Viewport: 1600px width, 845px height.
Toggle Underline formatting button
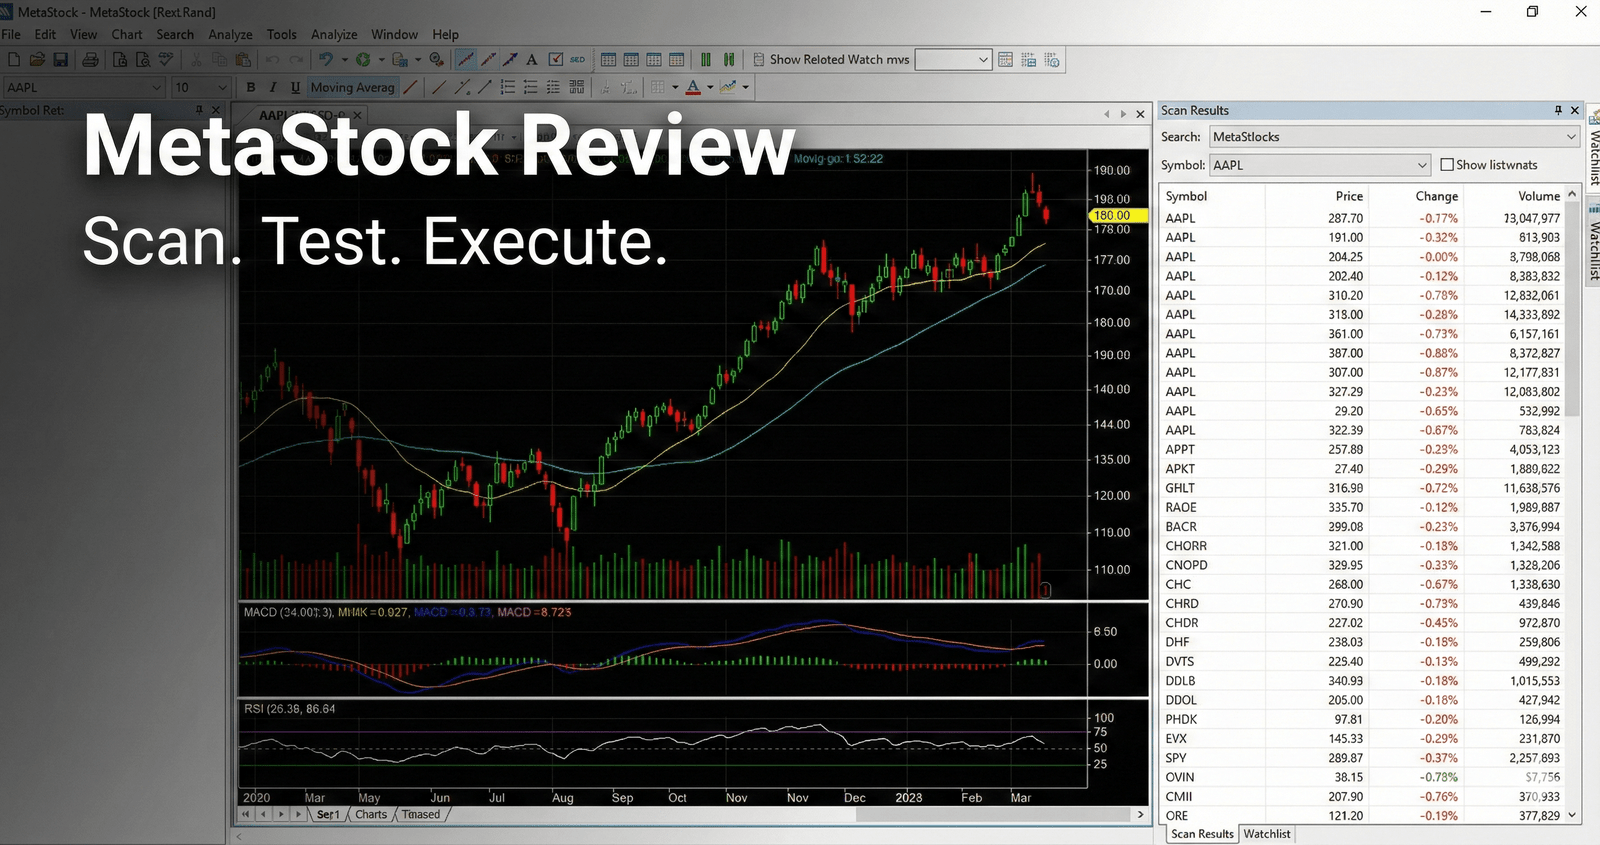pos(295,87)
